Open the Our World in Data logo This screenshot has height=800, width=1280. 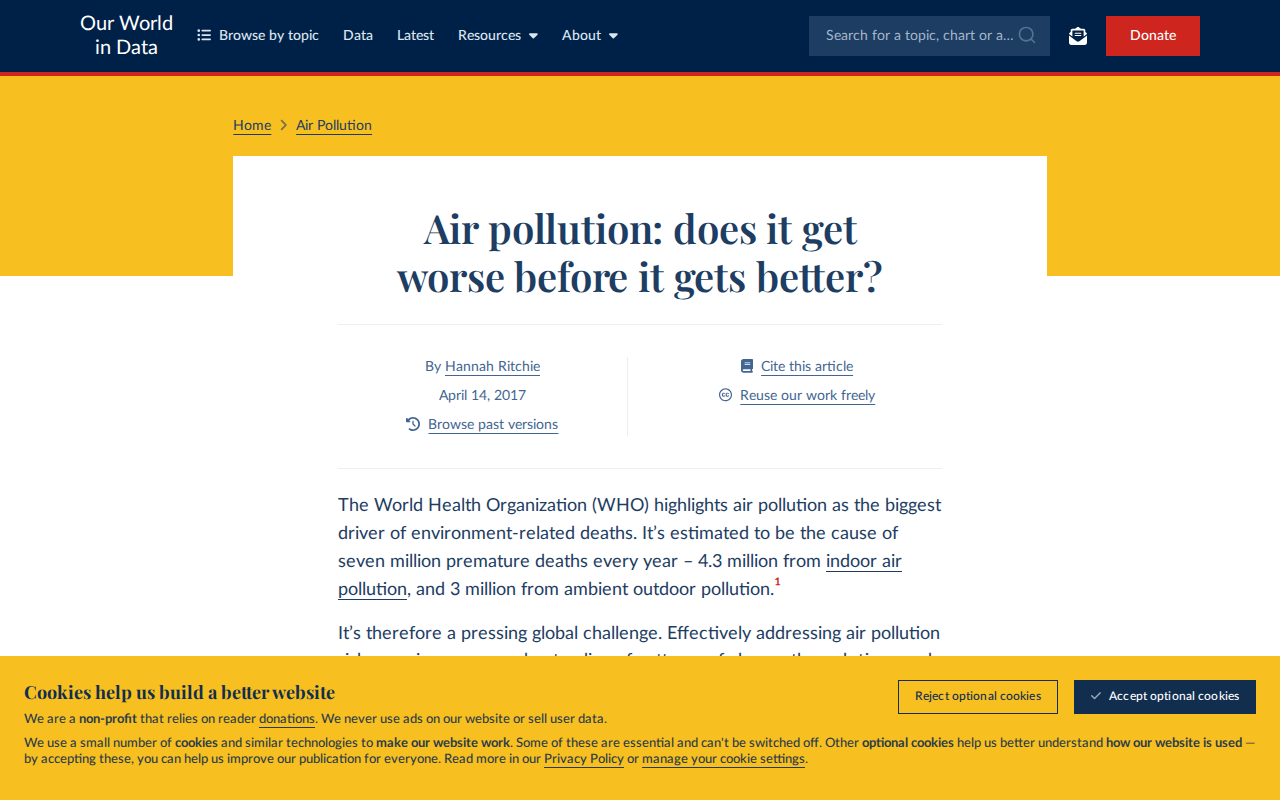point(126,35)
